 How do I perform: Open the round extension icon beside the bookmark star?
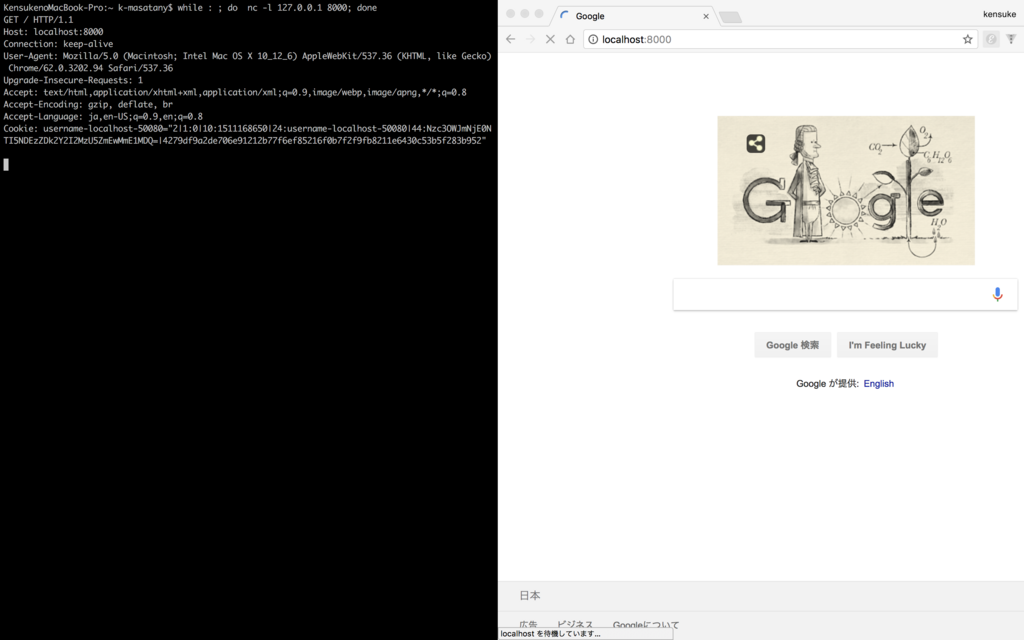(x=991, y=39)
